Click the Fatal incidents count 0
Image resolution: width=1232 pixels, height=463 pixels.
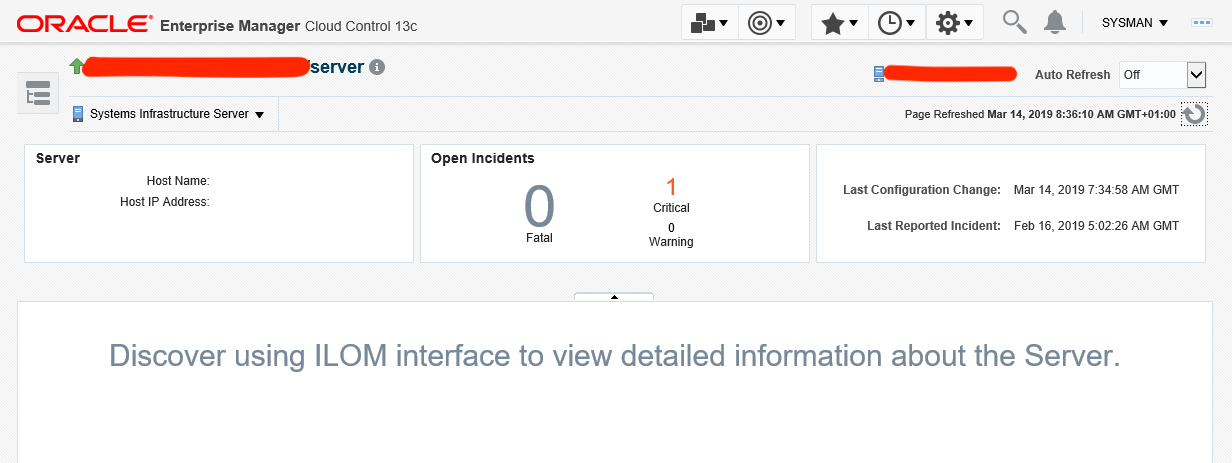point(539,207)
